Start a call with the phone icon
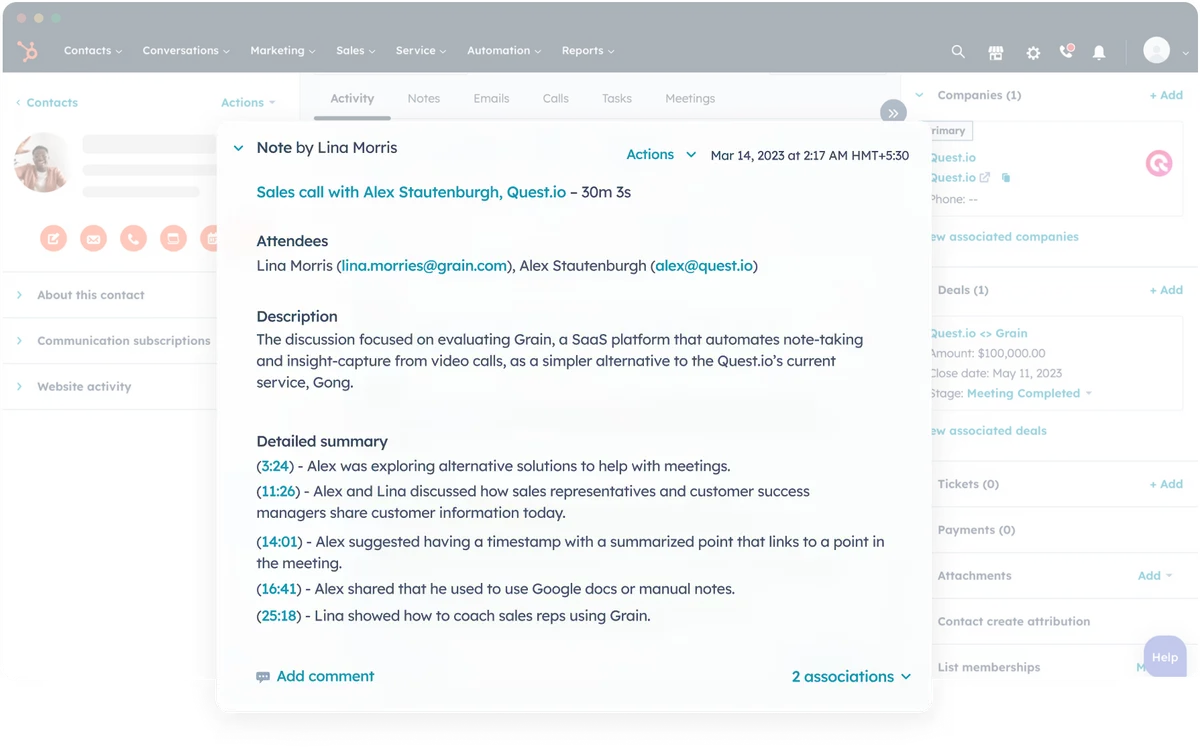This screenshot has width=1200, height=752. pyautogui.click(x=133, y=238)
